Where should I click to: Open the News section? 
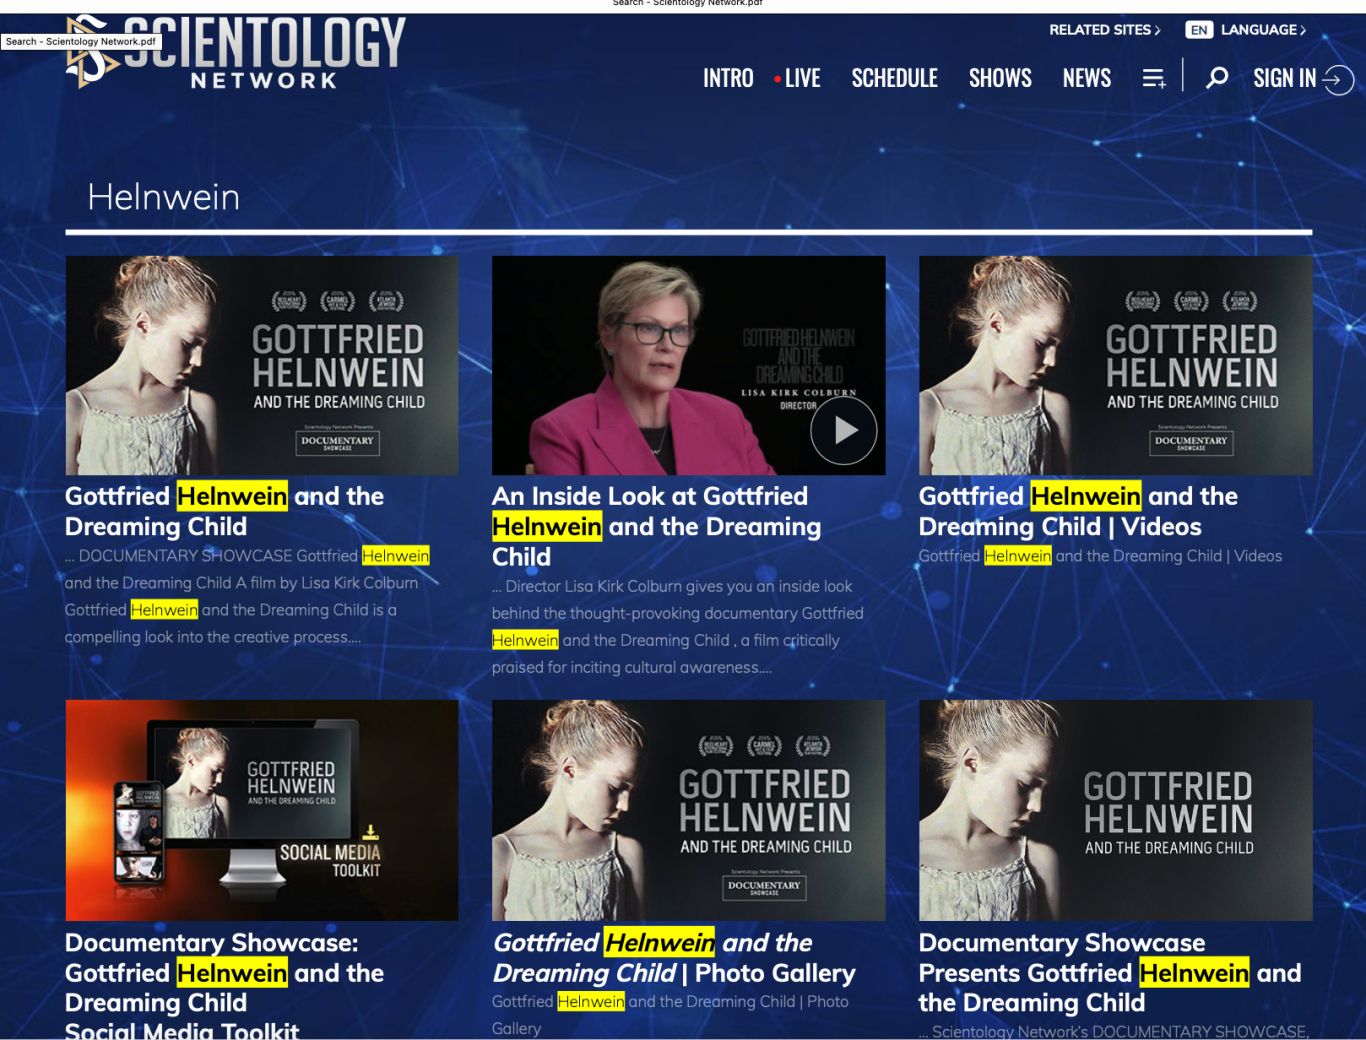[x=1086, y=78]
